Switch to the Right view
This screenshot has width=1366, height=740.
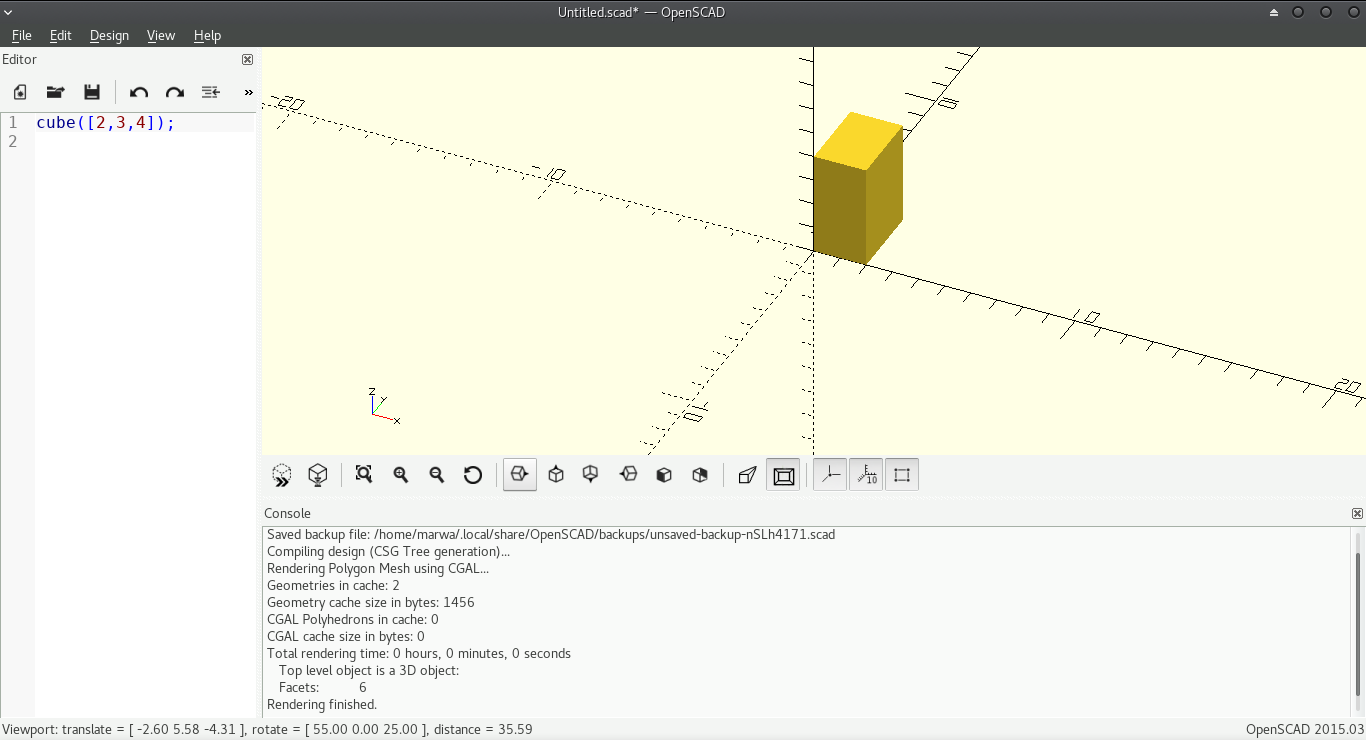click(x=519, y=475)
